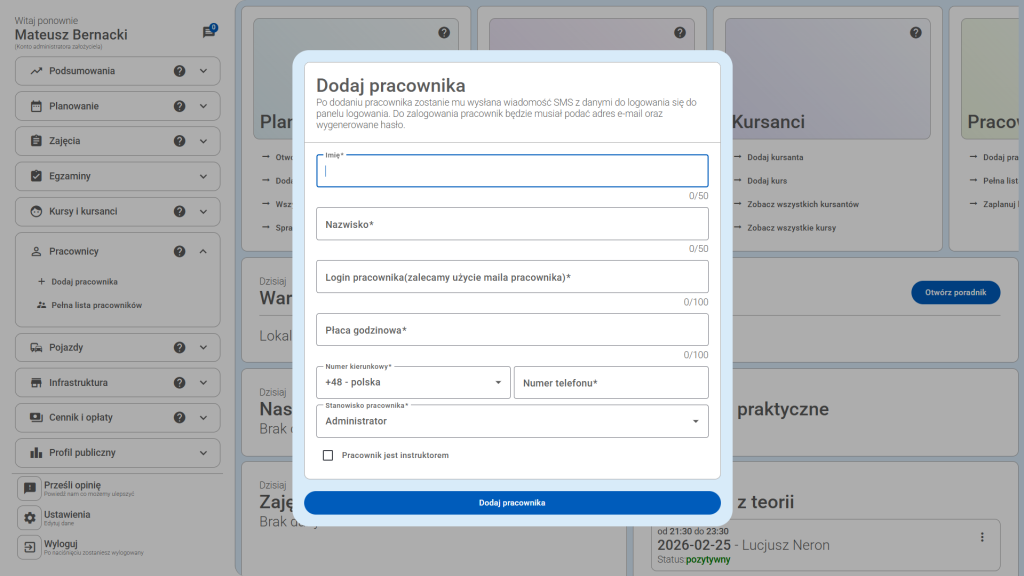Collapse the Pracownicy section
Viewport: 1024px width, 576px height.
pos(203,251)
